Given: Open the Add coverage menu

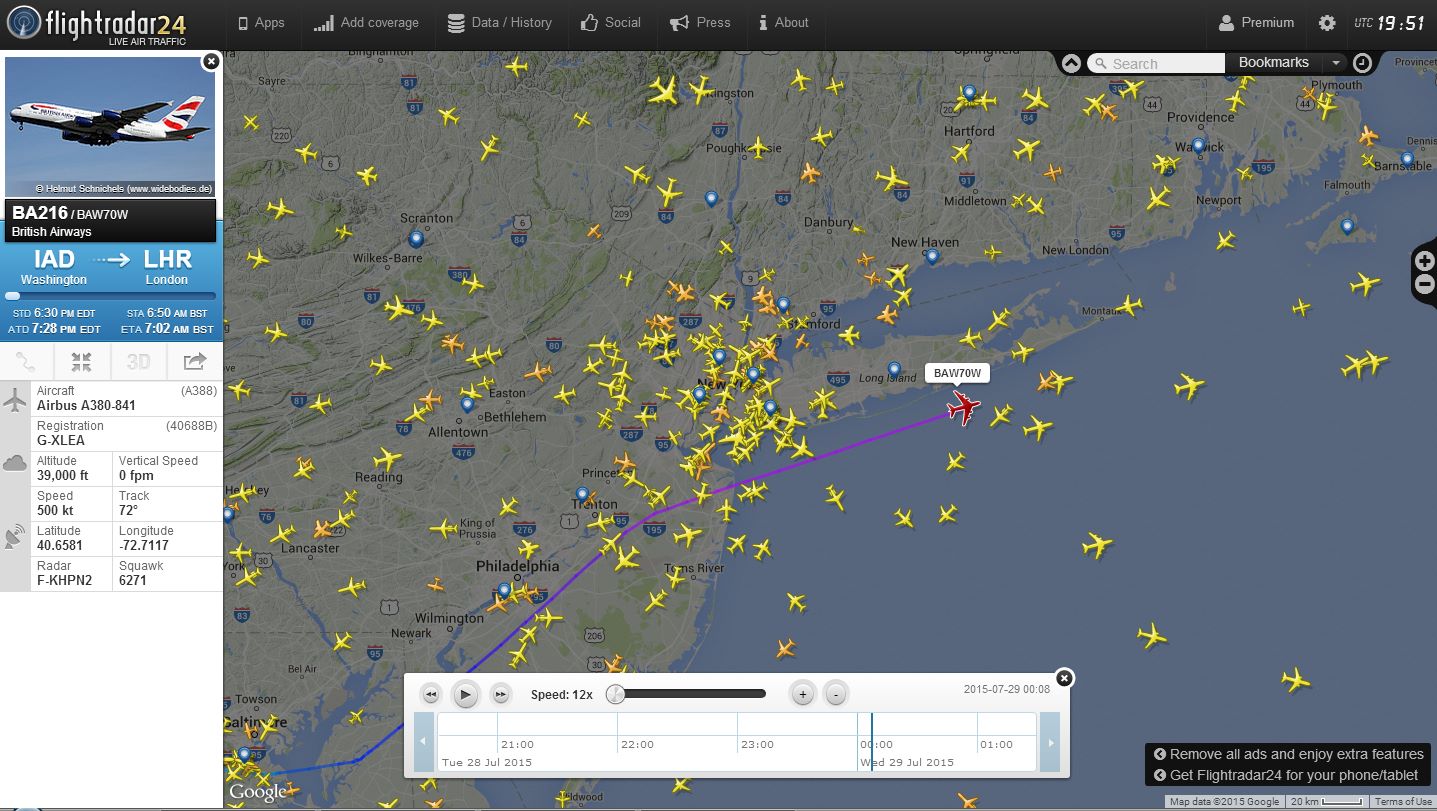Looking at the screenshot, I should pyautogui.click(x=366, y=23).
